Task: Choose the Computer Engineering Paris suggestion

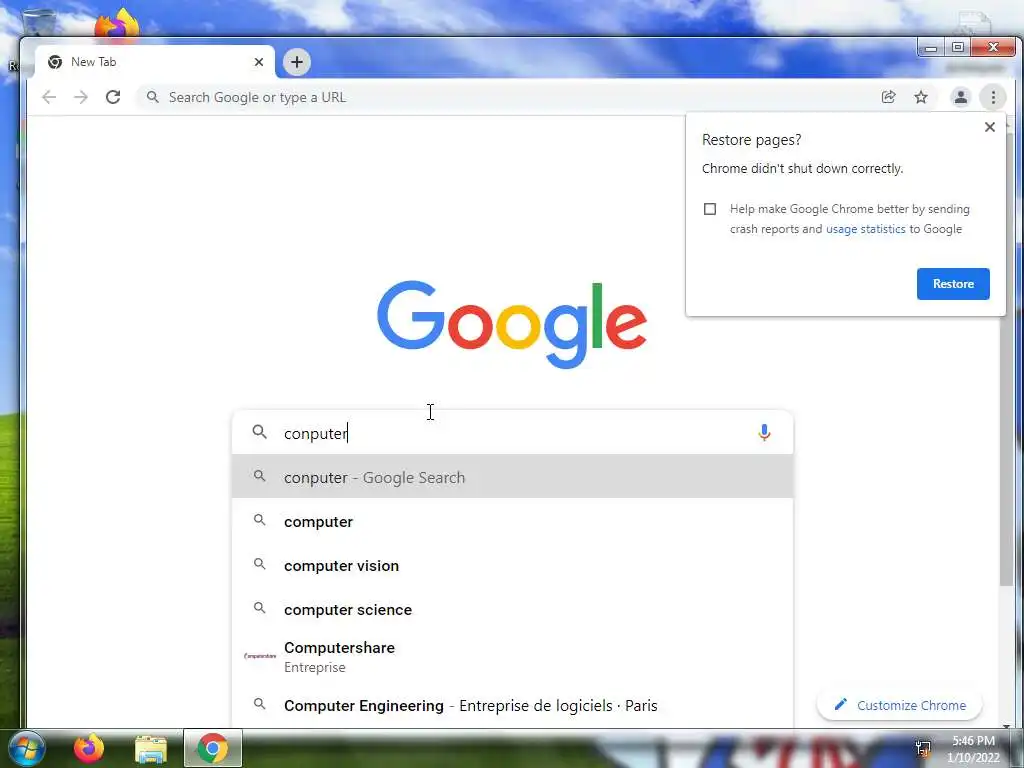Action: pos(513,706)
